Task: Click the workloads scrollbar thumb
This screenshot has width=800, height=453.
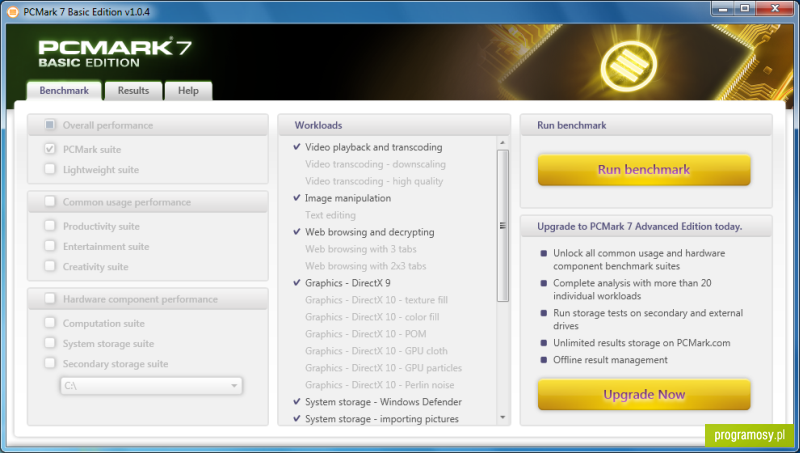Action: [x=503, y=225]
